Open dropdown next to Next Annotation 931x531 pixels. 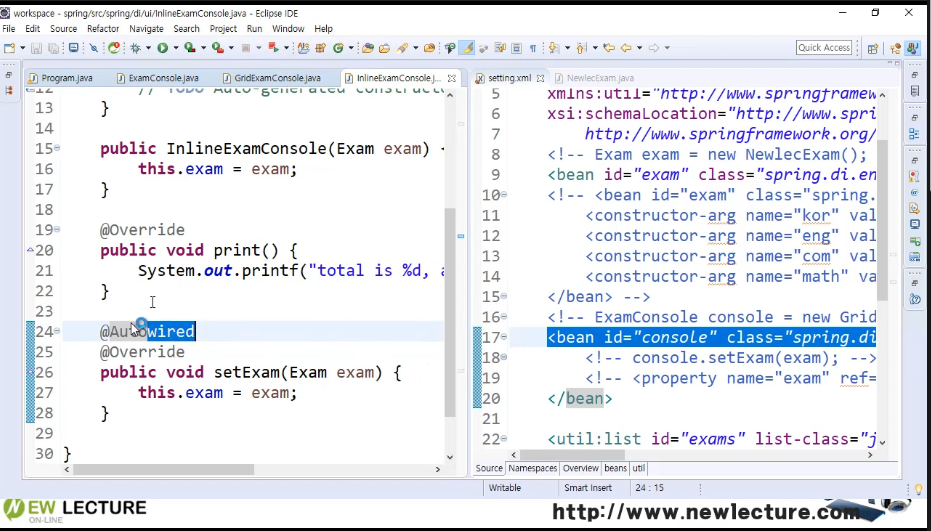[x=567, y=48]
